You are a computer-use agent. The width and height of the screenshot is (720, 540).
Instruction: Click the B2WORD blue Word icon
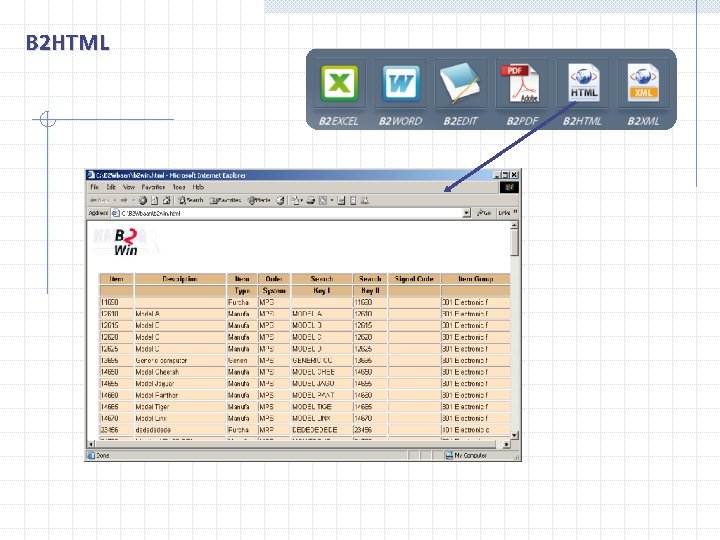click(401, 83)
